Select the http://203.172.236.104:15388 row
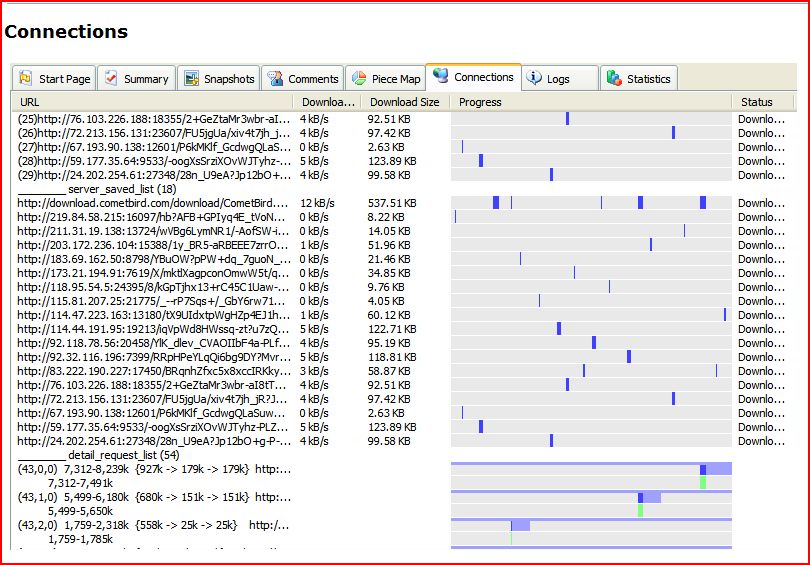The height and width of the screenshot is (565, 810). coord(403,245)
